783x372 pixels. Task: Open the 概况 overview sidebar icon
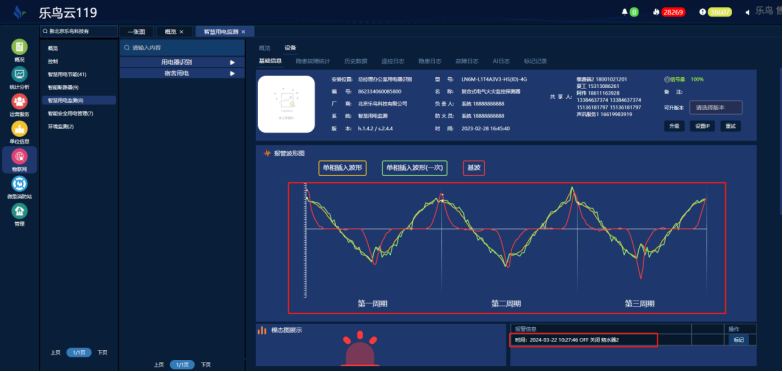click(19, 47)
